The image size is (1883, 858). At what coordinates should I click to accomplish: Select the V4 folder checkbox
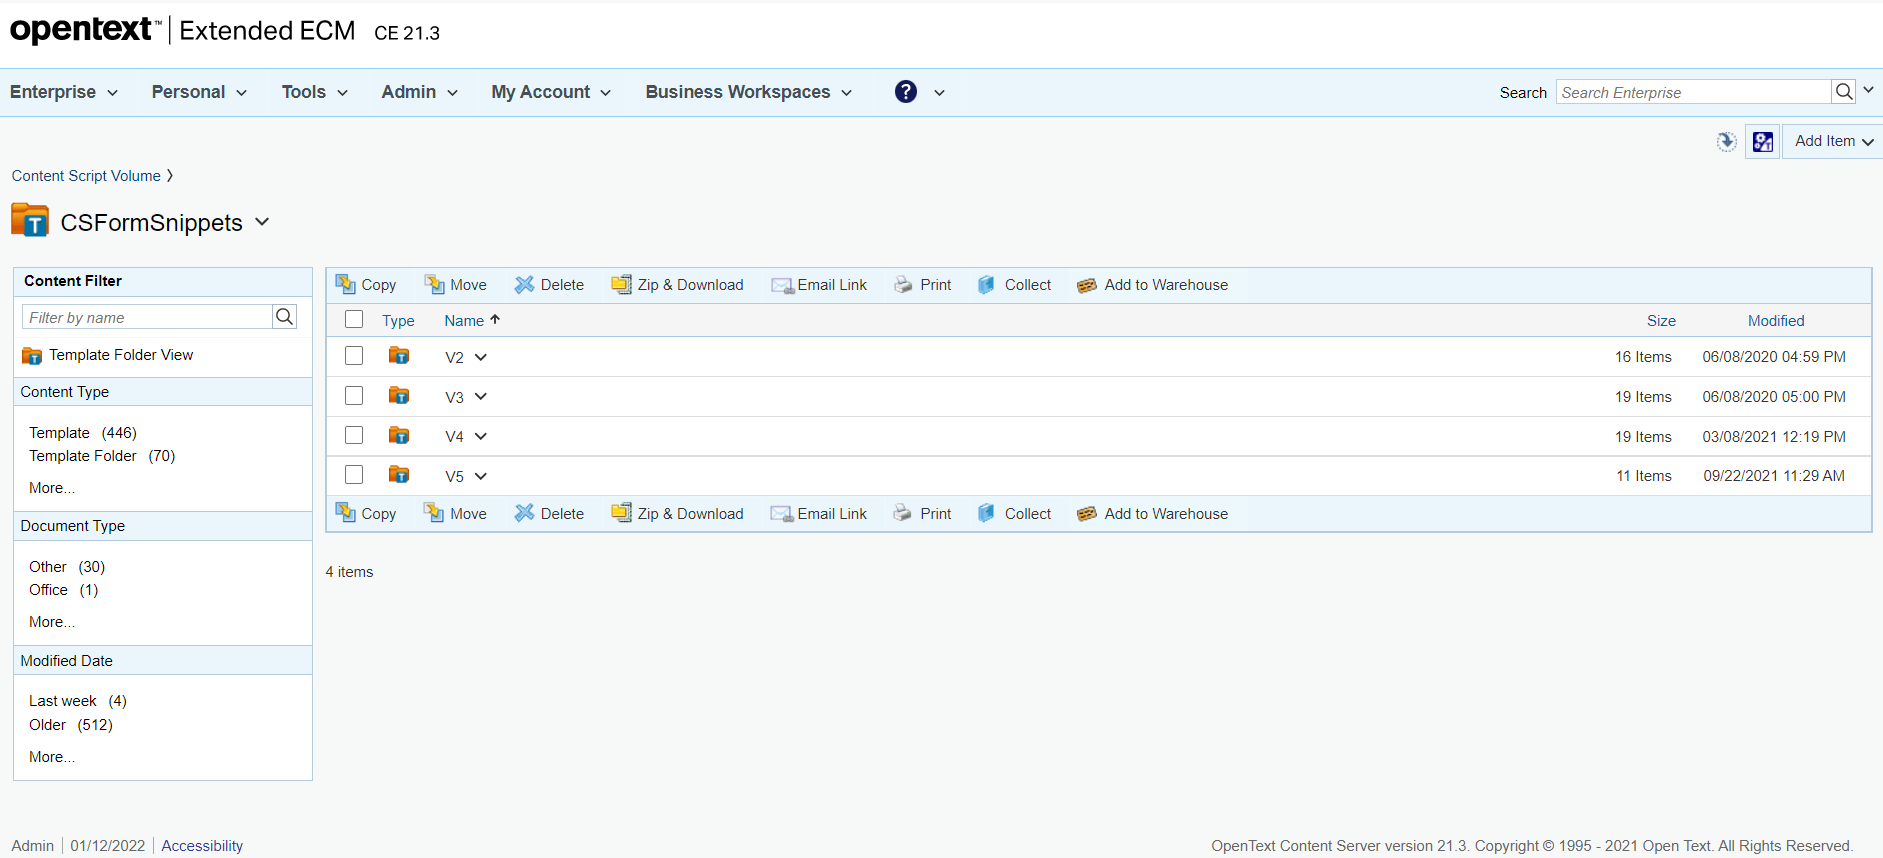click(x=354, y=435)
